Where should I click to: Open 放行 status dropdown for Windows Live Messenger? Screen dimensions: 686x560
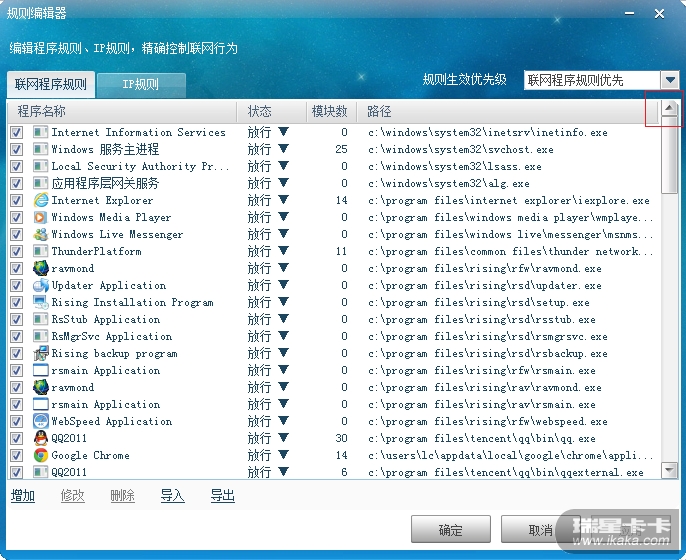[284, 234]
